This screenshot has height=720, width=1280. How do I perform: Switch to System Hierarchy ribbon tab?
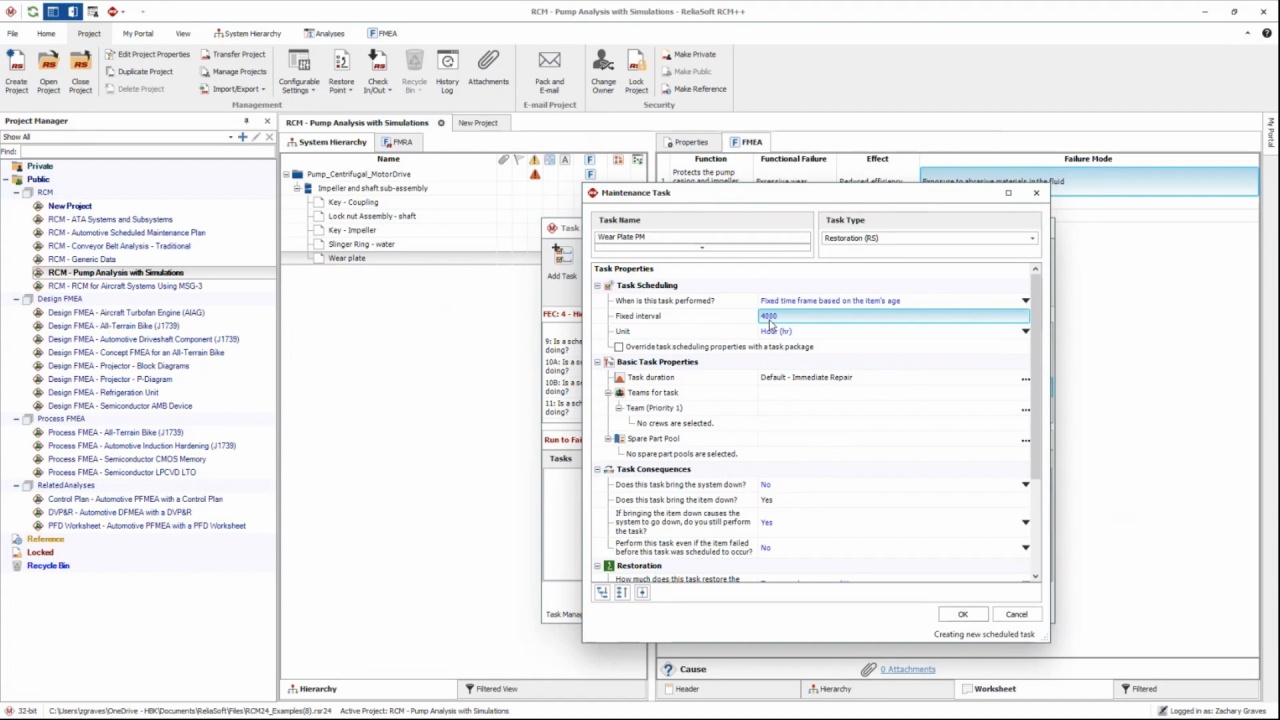pos(247,33)
